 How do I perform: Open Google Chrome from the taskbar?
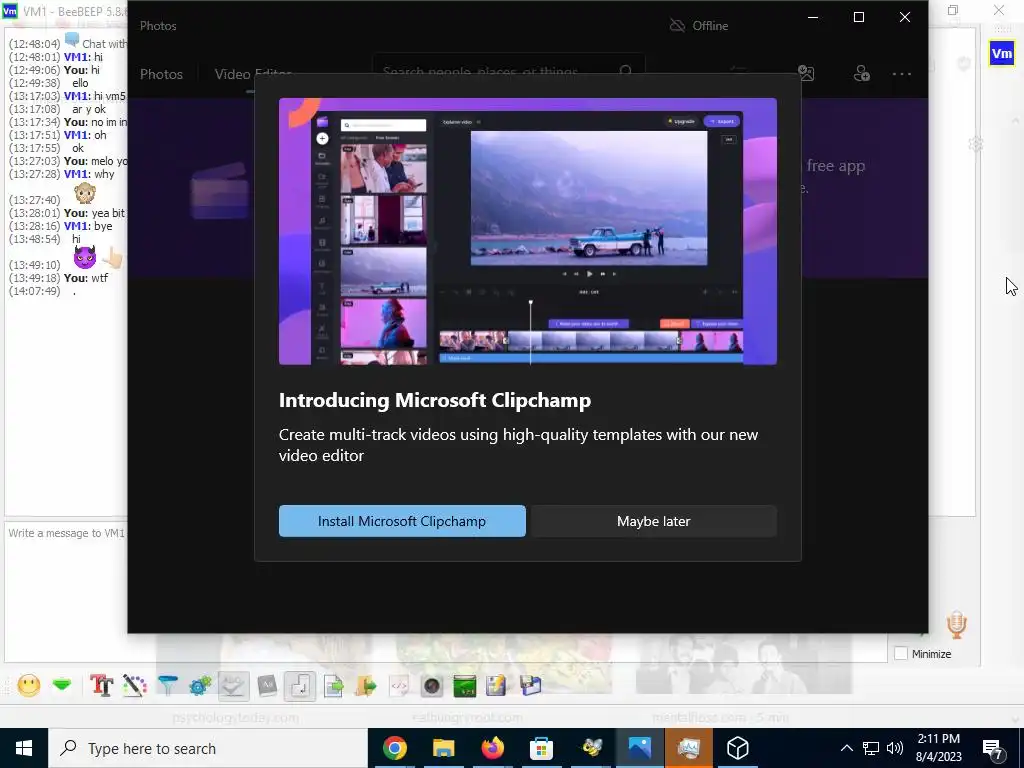[x=394, y=748]
